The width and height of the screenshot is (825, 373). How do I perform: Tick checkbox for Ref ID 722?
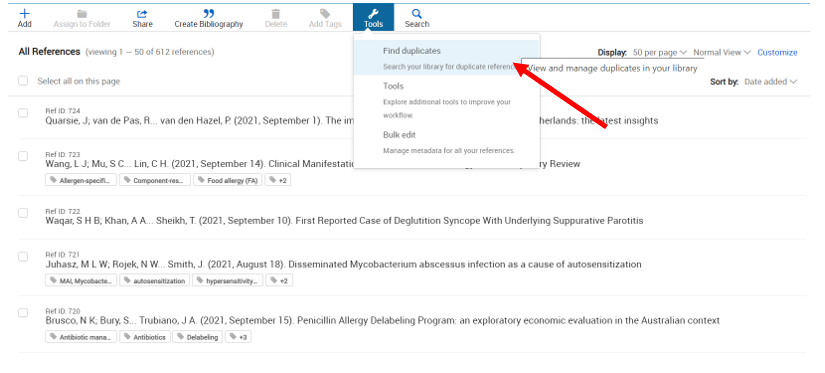pos(23,213)
